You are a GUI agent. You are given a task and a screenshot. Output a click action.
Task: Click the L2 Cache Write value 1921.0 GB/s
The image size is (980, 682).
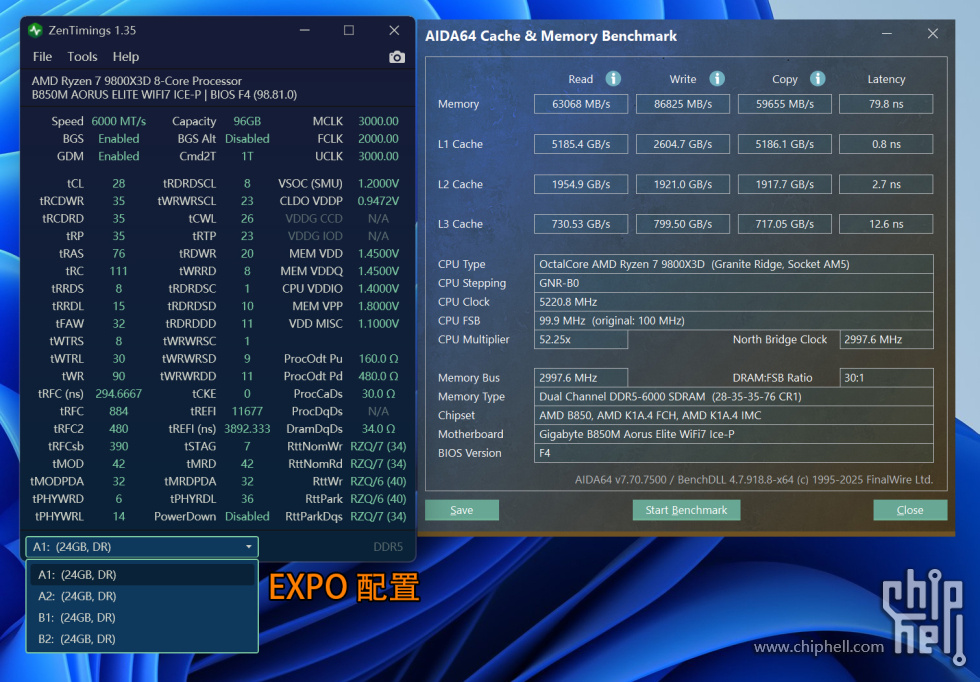pyautogui.click(x=683, y=184)
